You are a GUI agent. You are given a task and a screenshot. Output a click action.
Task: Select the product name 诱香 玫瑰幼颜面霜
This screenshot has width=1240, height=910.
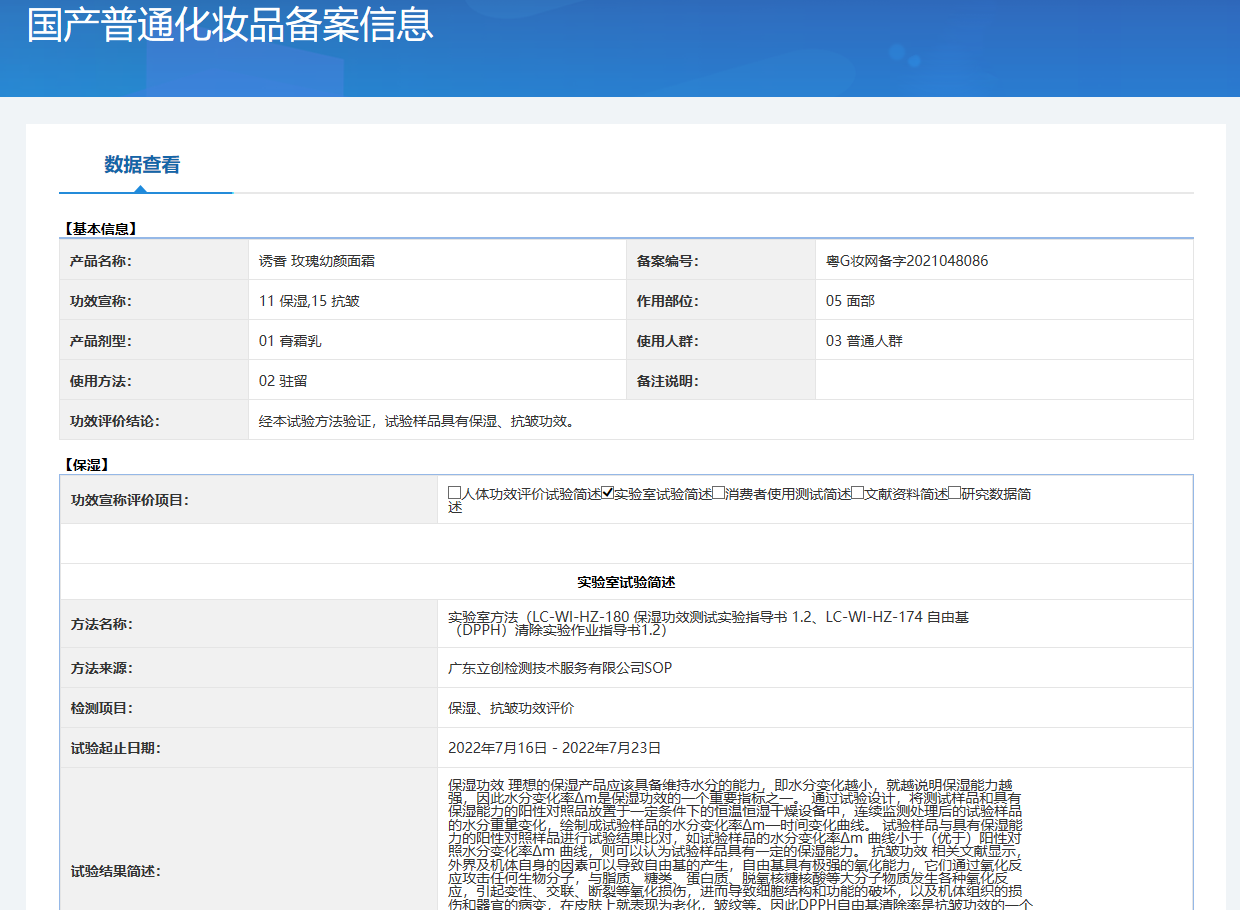click(317, 261)
